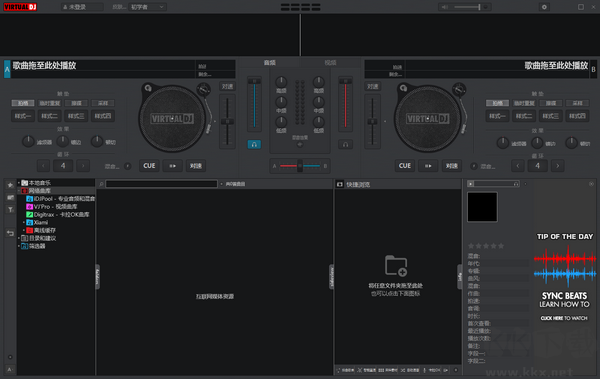Viewport: 600px width, 379px height.
Task: Toggle deck B headphone cue button
Action: tap(345, 144)
